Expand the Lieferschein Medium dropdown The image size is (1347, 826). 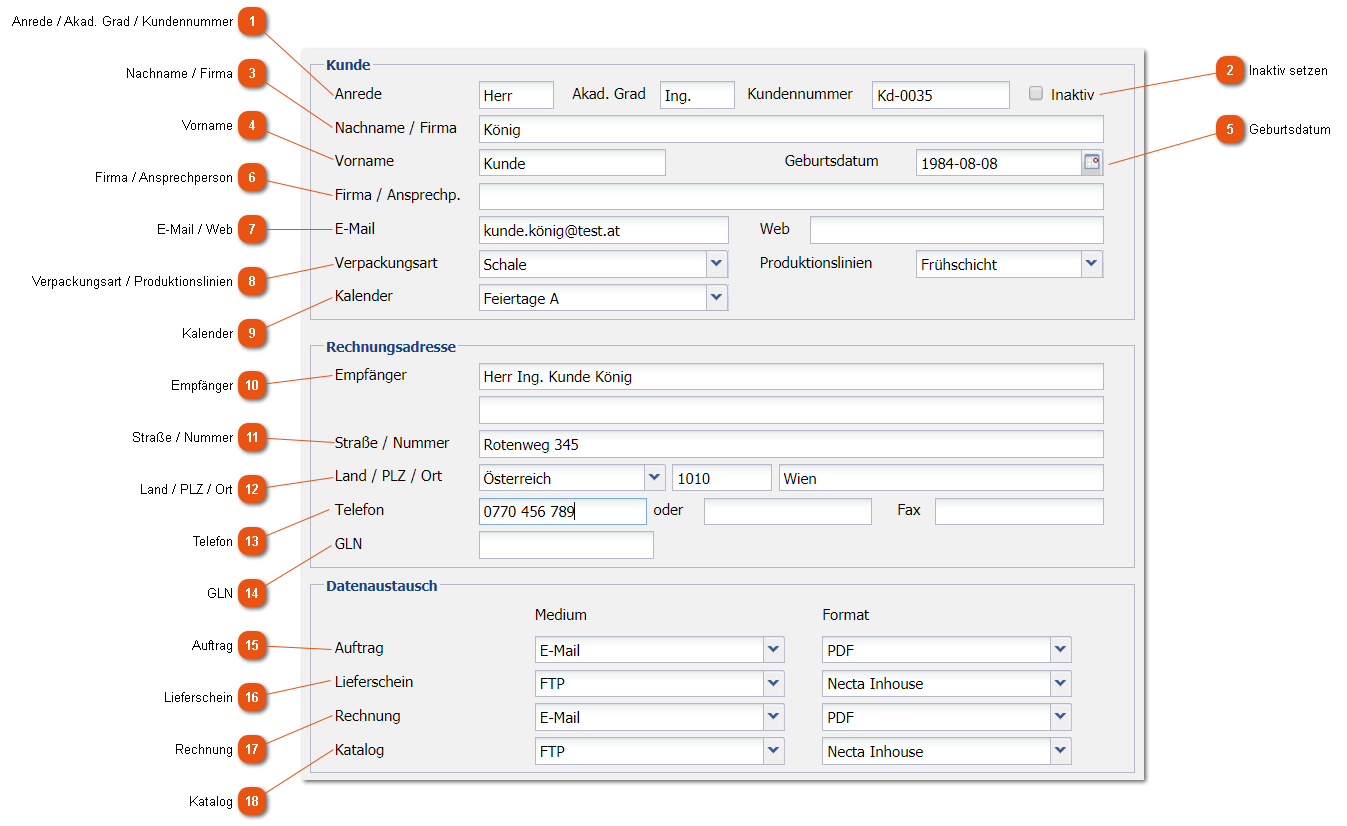(773, 684)
